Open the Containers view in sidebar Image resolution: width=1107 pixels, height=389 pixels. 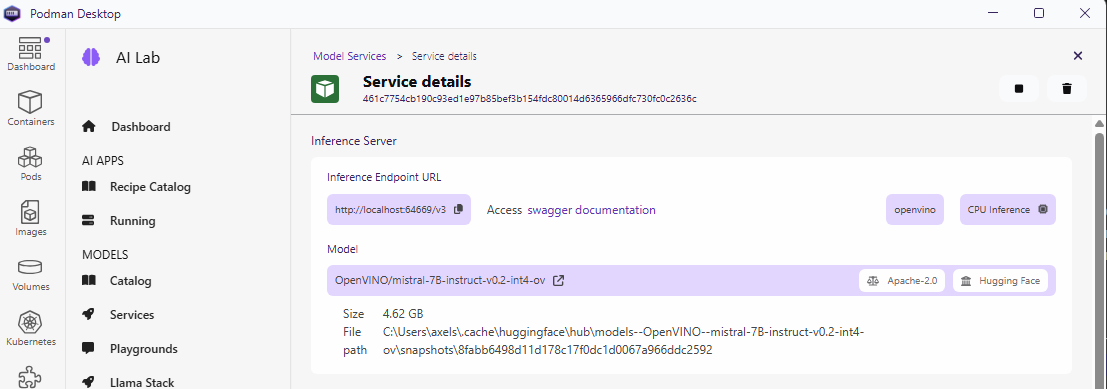click(30, 107)
